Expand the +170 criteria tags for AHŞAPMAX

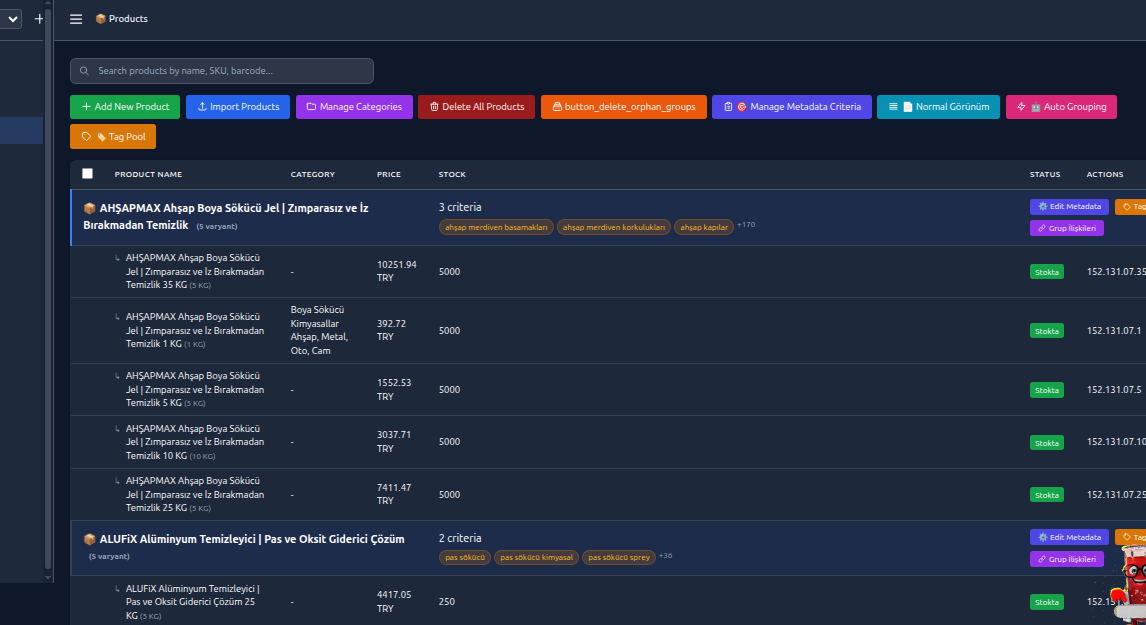[x=746, y=226]
